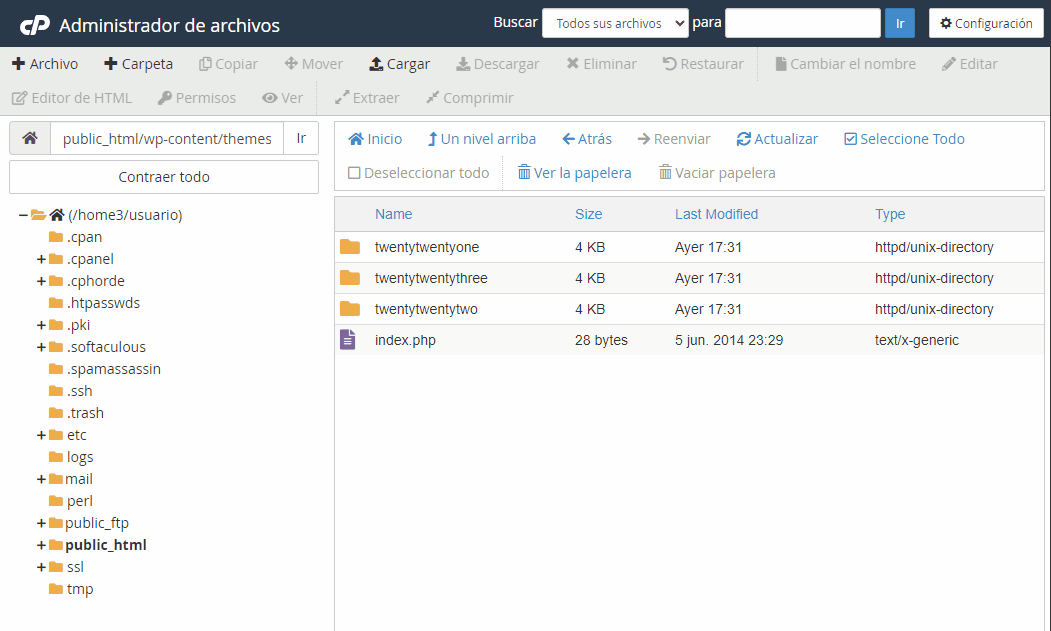Expand the .softaculous folder node
The image size is (1051, 631).
[41, 347]
